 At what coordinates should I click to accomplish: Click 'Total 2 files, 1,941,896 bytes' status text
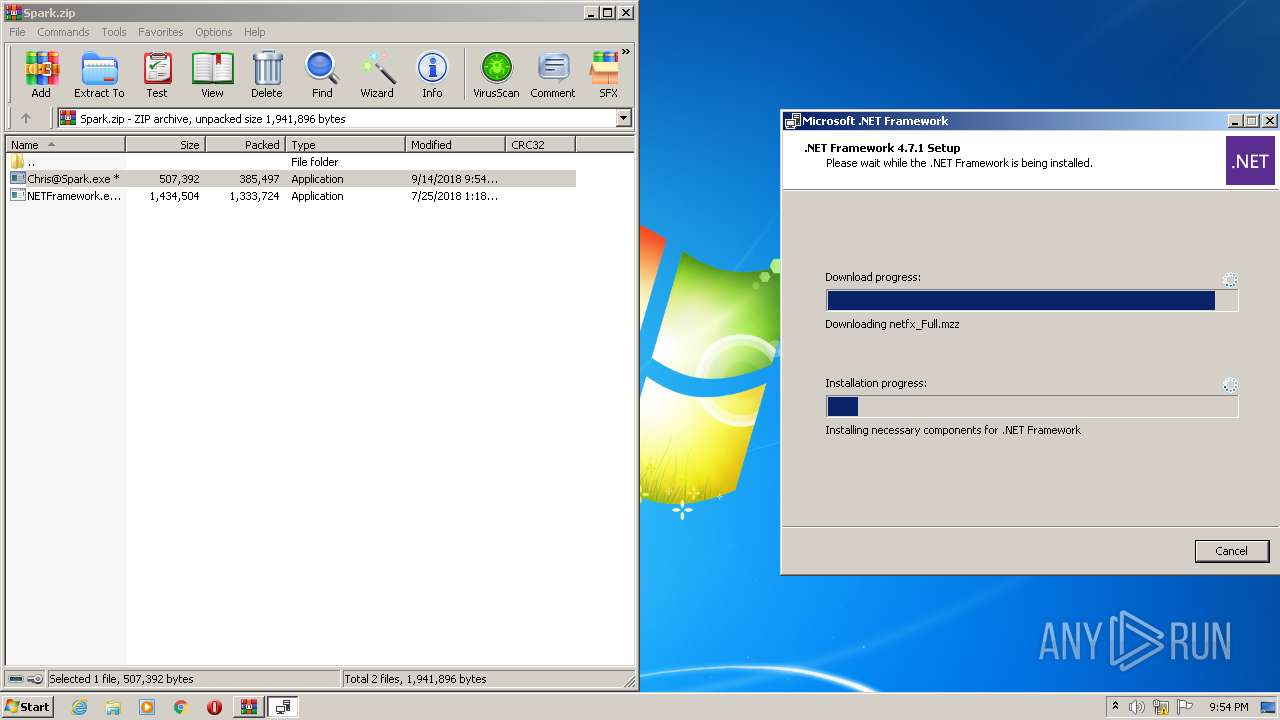pyautogui.click(x=415, y=679)
